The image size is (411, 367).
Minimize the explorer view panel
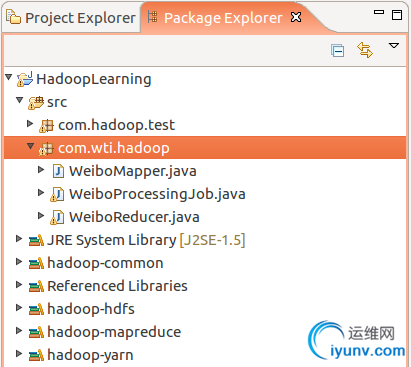[379, 12]
